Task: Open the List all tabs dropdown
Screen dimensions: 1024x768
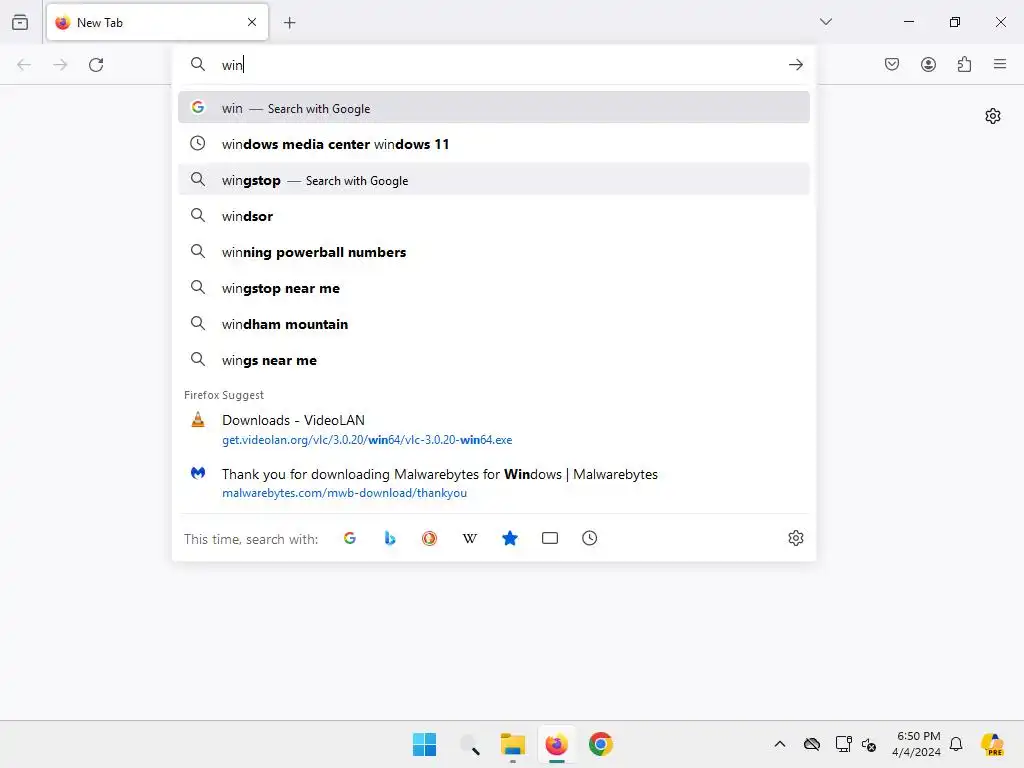Action: [x=826, y=22]
